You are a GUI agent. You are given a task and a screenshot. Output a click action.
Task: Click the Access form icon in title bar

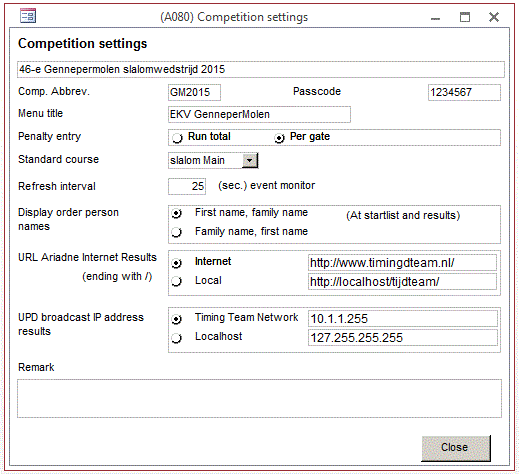(x=28, y=16)
